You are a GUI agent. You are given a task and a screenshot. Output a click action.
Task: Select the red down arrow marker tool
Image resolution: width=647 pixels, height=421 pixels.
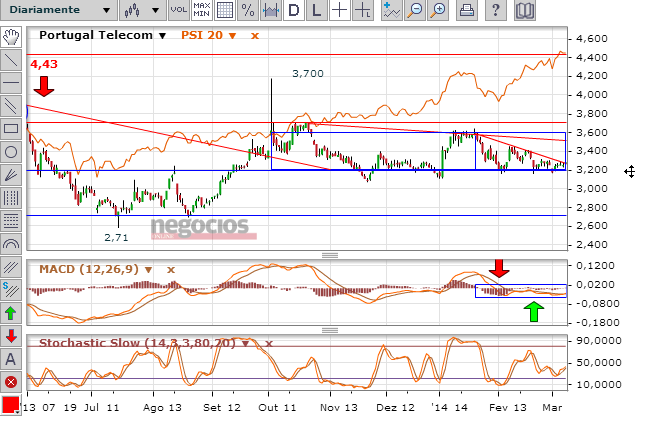point(11,336)
